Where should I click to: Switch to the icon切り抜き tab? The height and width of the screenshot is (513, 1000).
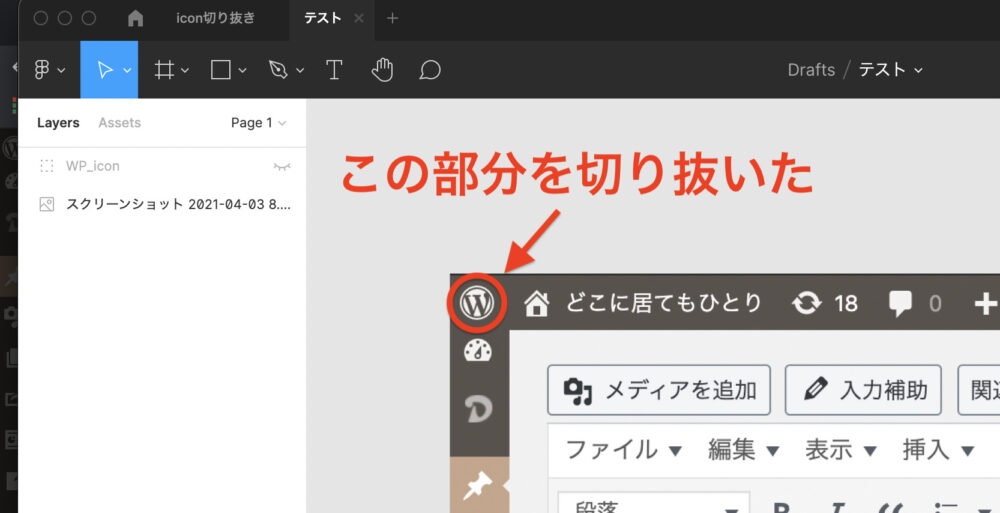[216, 18]
